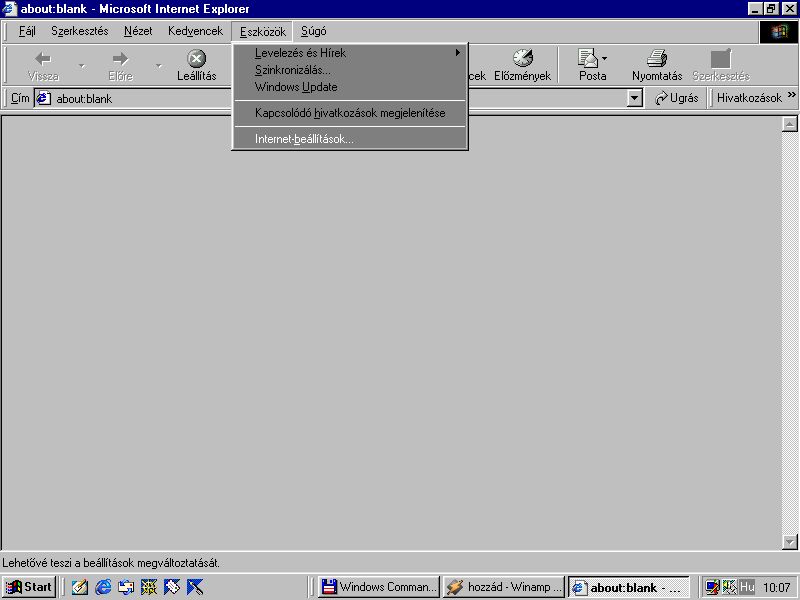Click the IE icon in the title bar
Viewport: 800px width, 600px height.
pos(10,9)
